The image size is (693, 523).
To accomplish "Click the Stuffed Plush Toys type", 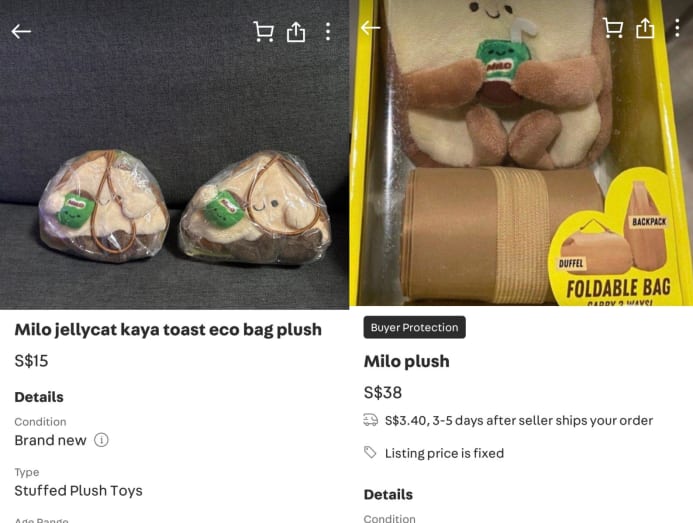I will pyautogui.click(x=78, y=490).
